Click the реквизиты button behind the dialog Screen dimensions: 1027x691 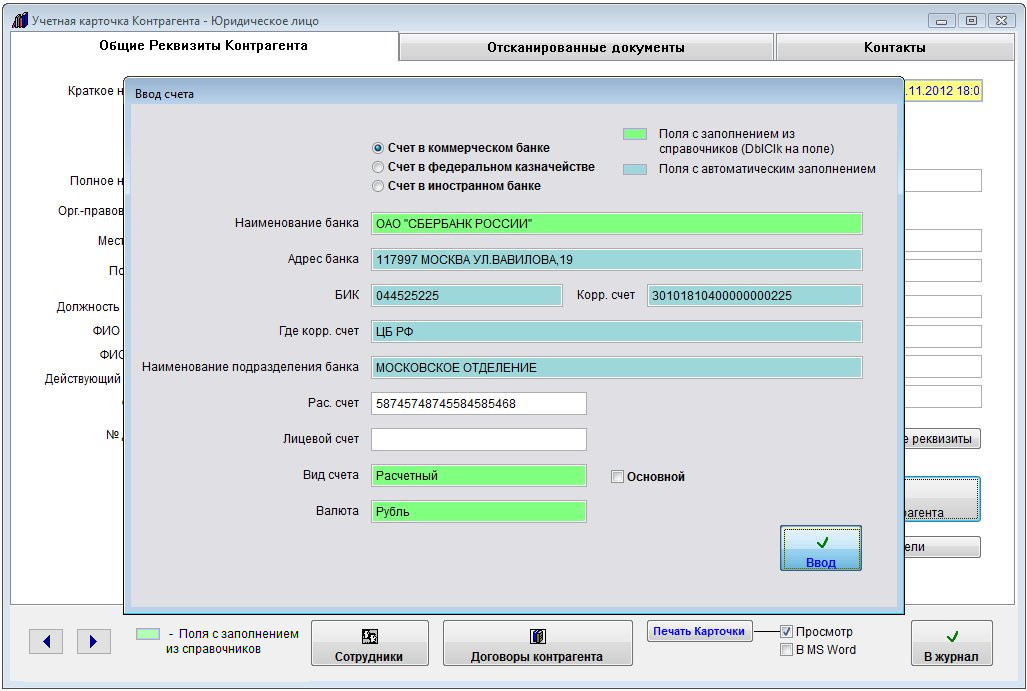(x=943, y=439)
